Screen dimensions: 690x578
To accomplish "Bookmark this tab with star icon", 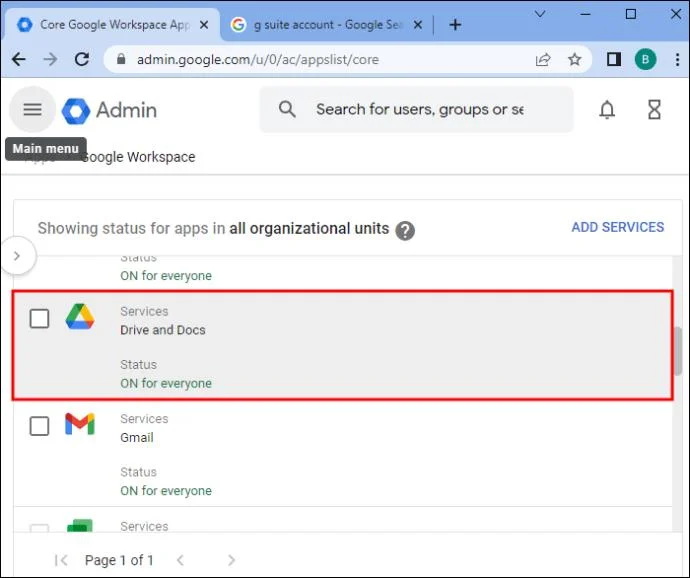I will pos(574,59).
